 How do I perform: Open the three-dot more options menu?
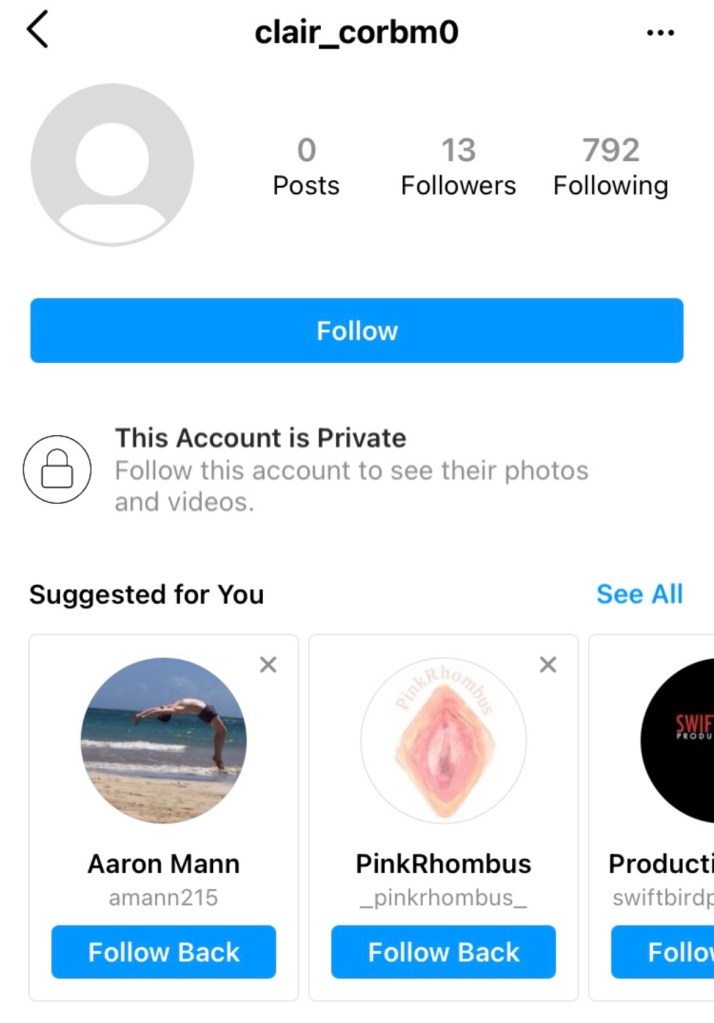coord(660,33)
